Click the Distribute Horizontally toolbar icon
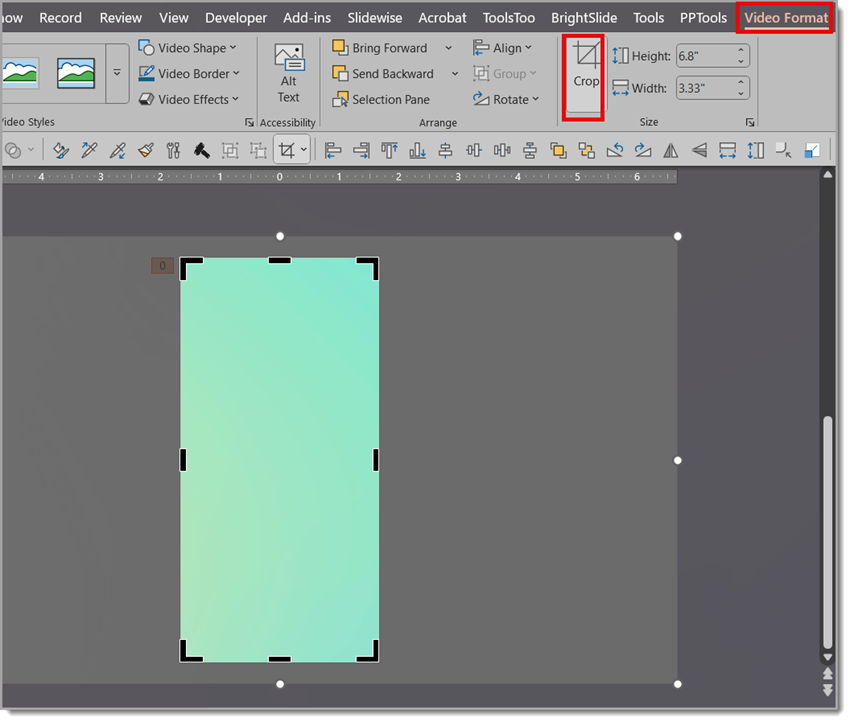The image size is (850, 722). (501, 150)
